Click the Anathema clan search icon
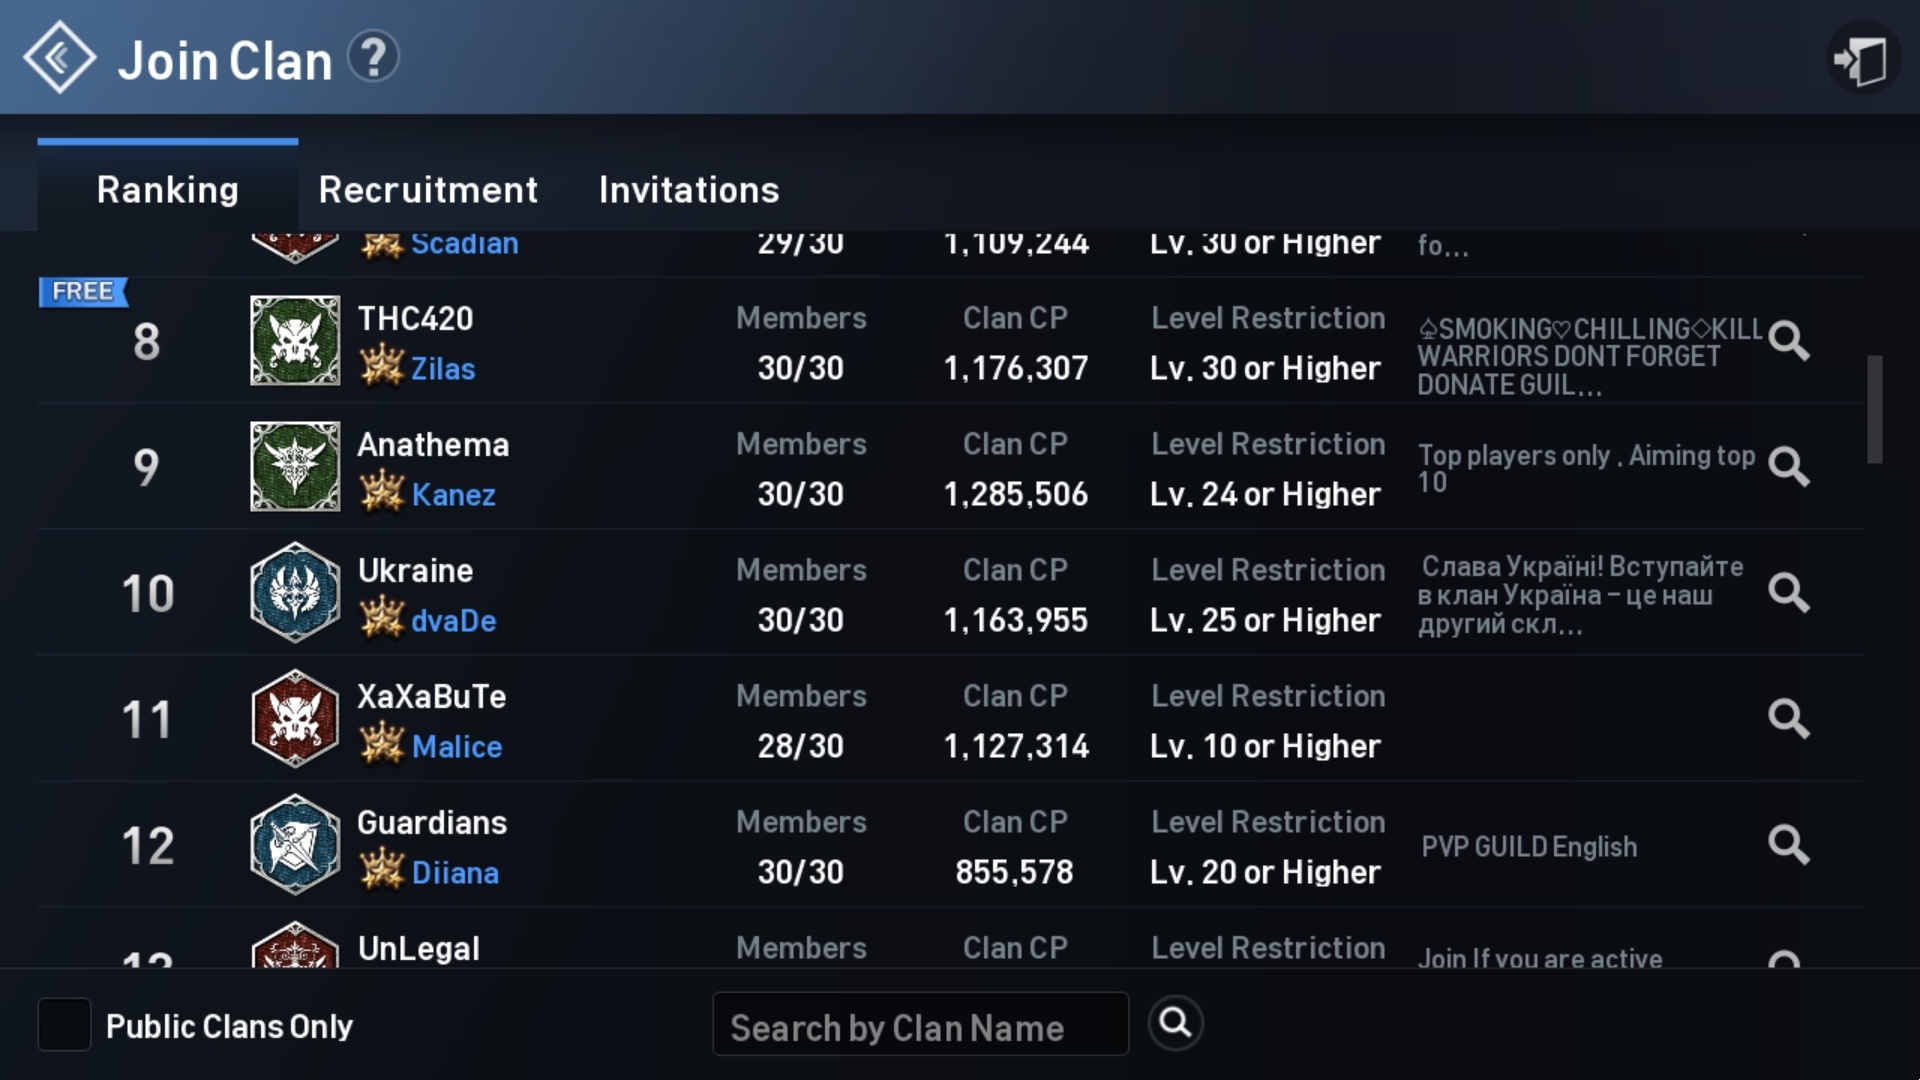Viewport: 1920px width, 1080px height. pos(1789,465)
